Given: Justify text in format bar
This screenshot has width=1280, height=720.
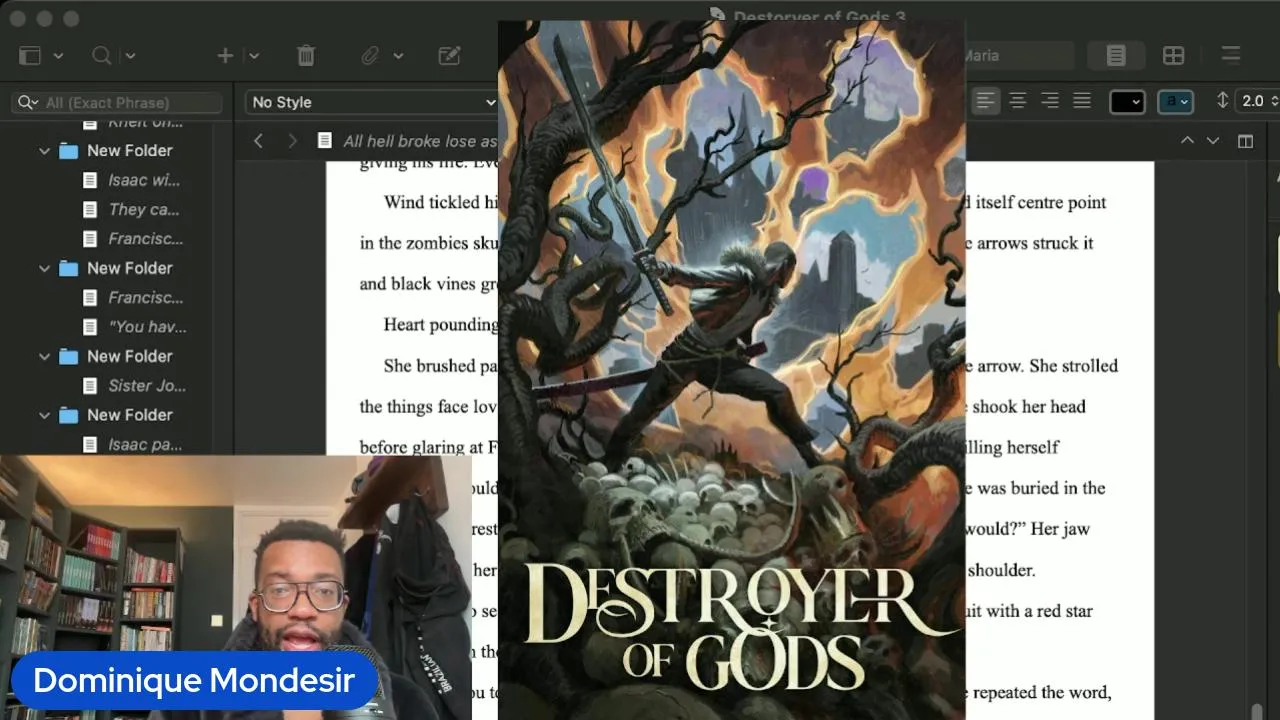Looking at the screenshot, I should pos(1082,101).
